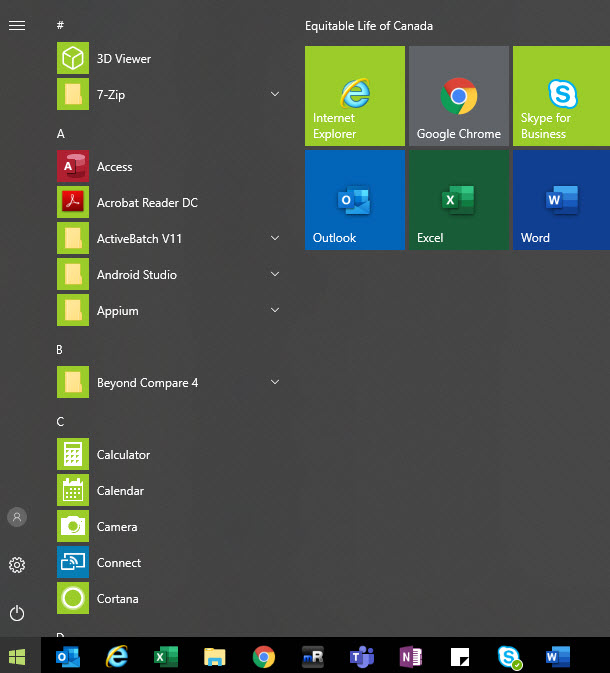The height and width of the screenshot is (673, 610).
Task: Expand the Start menu hamburger navigation
Action: (17, 26)
